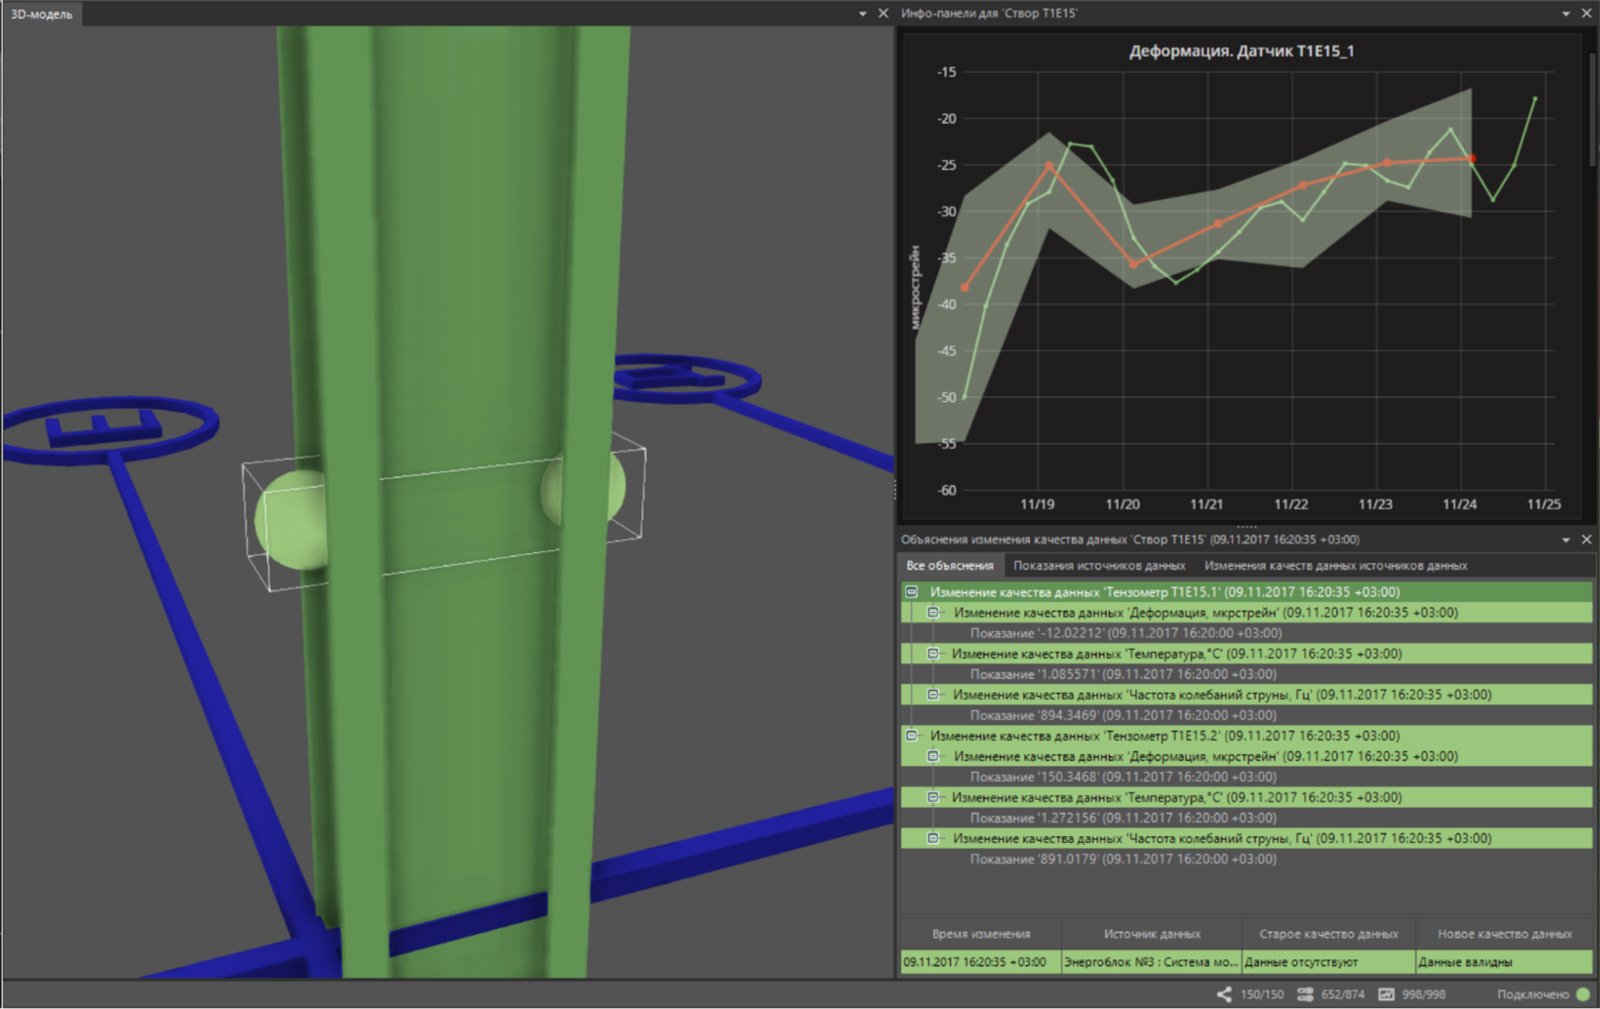Select the reading row Показание '894.3469'
Image resolution: width=1600 pixels, height=1009 pixels.
click(1123, 715)
